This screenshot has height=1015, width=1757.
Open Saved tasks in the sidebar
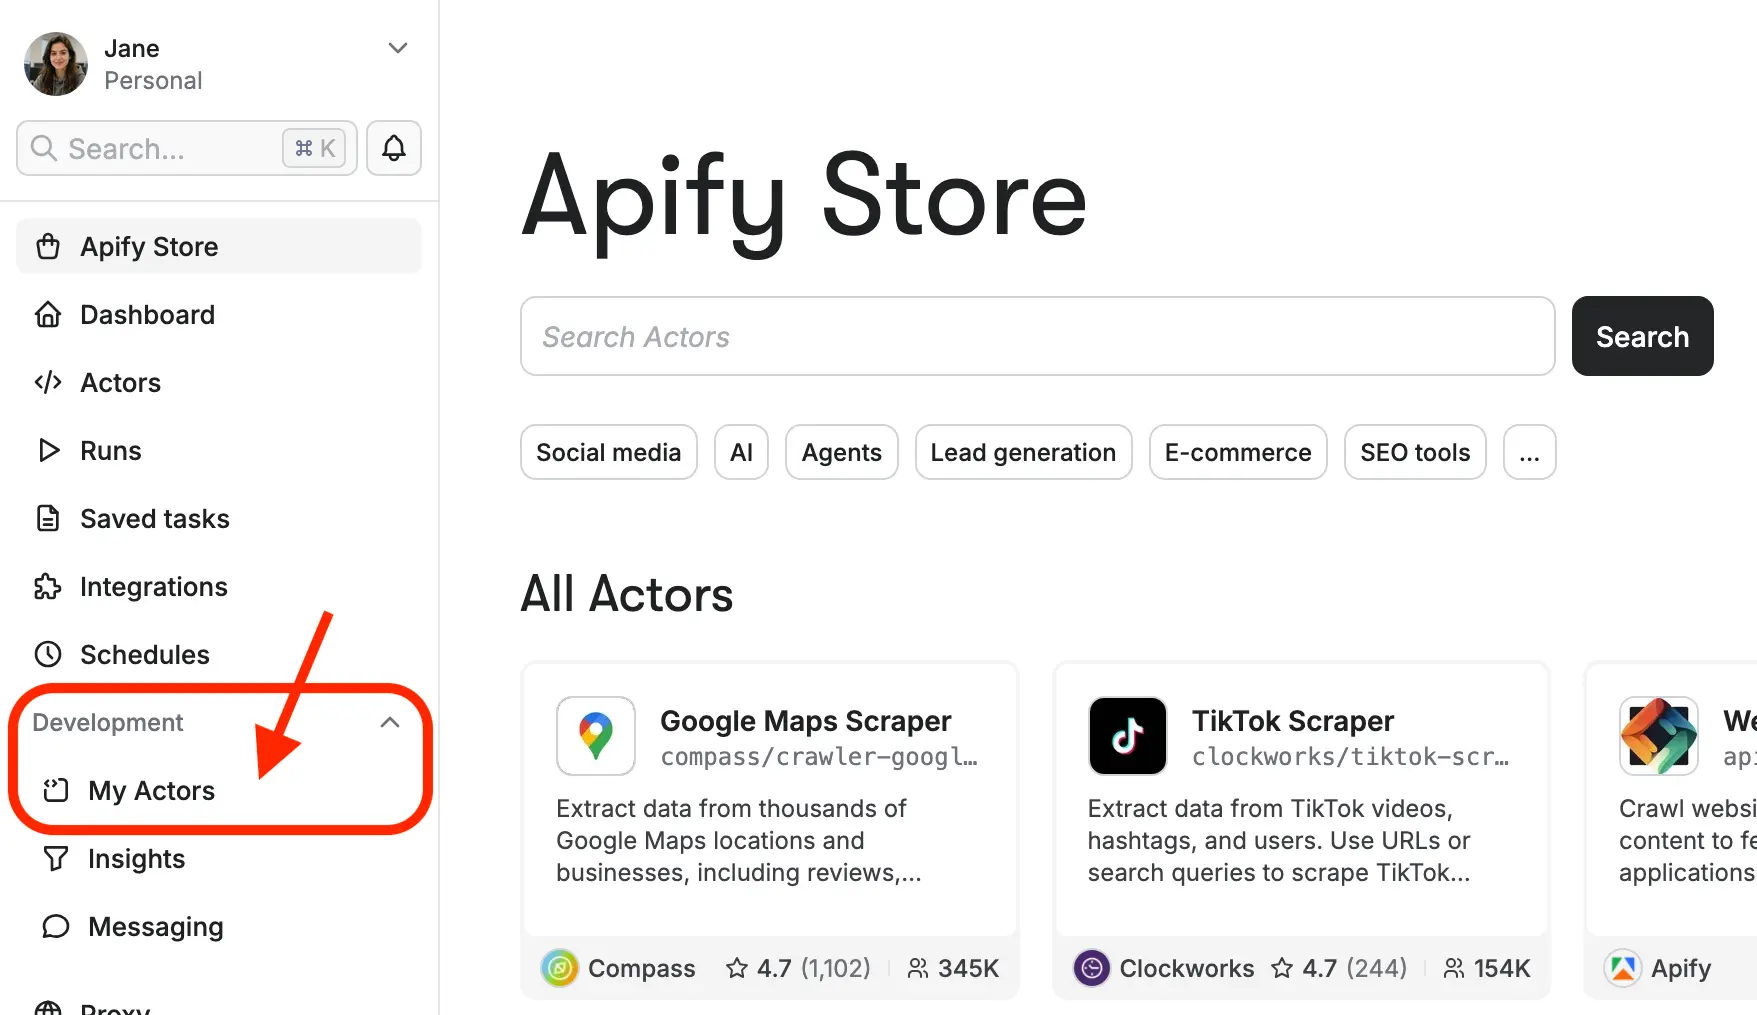tap(219, 518)
